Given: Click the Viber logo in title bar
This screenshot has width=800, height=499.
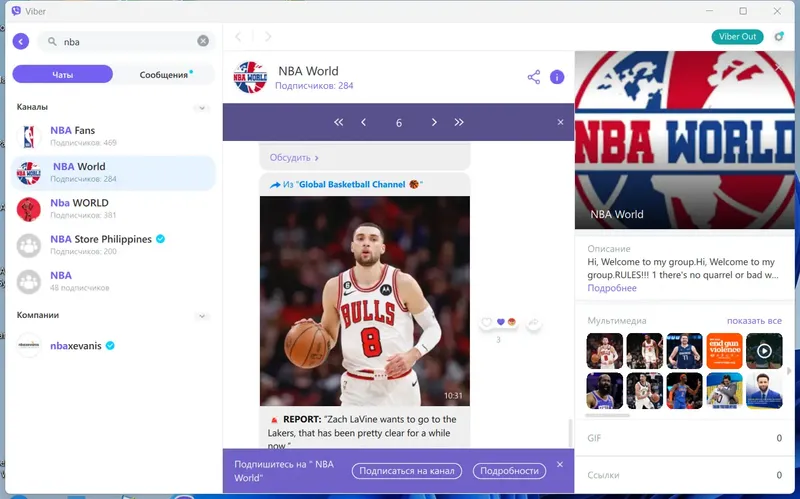Looking at the screenshot, I should point(16,11).
